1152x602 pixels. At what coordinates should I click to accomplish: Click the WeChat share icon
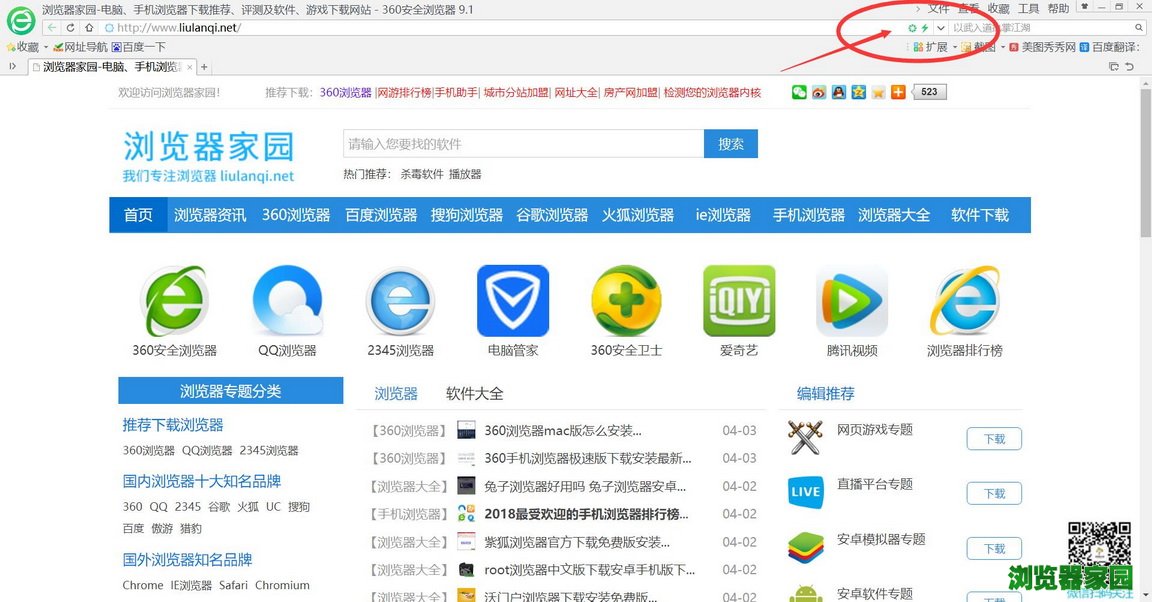click(799, 92)
